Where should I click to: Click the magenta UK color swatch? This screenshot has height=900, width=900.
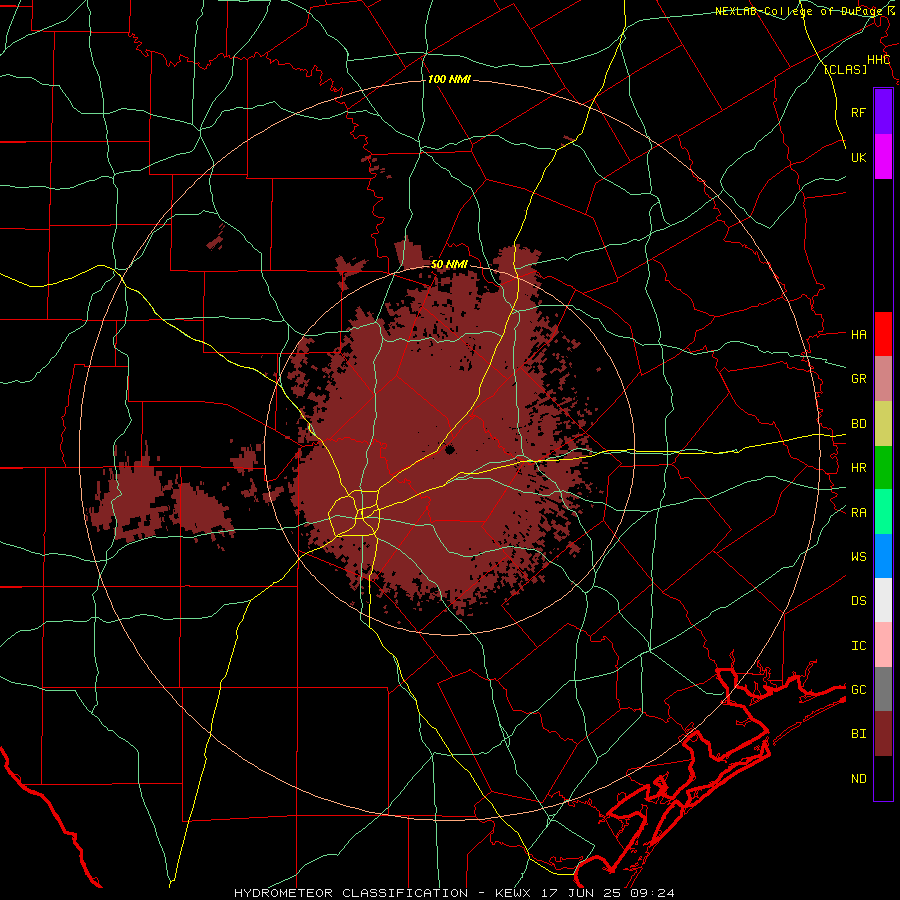pyautogui.click(x=883, y=157)
